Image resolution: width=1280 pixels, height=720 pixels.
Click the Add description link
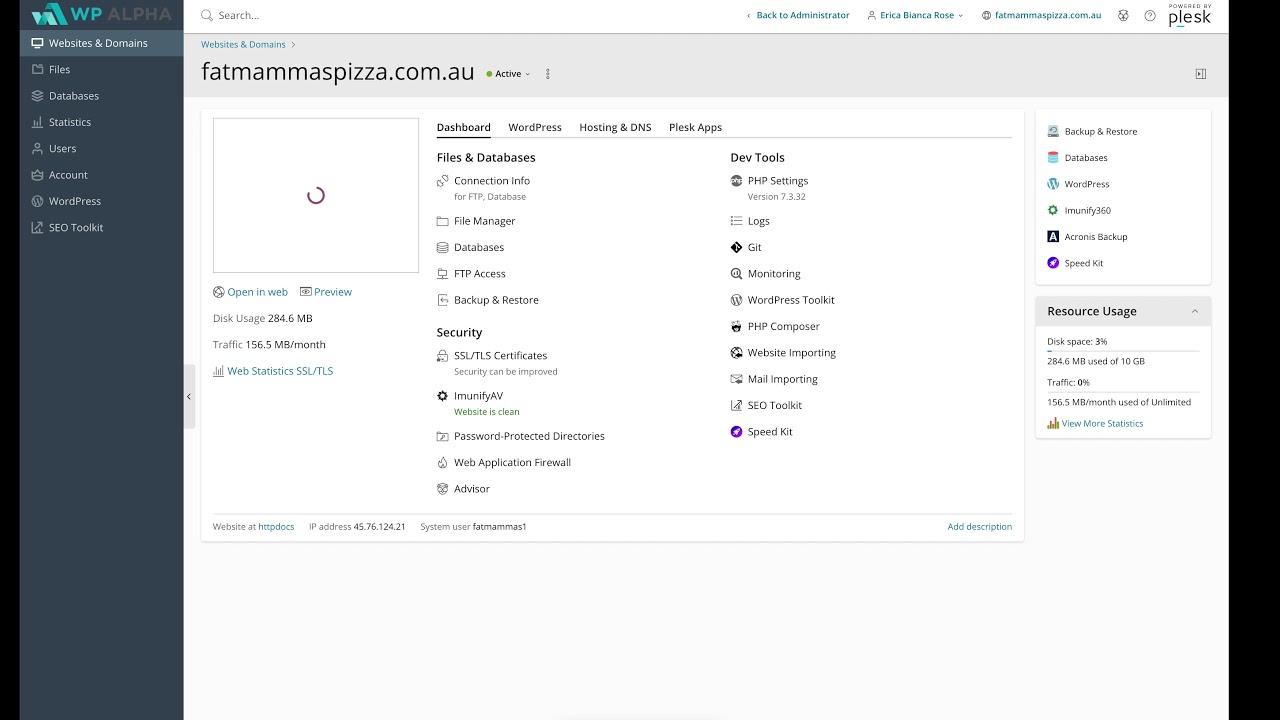[980, 527]
